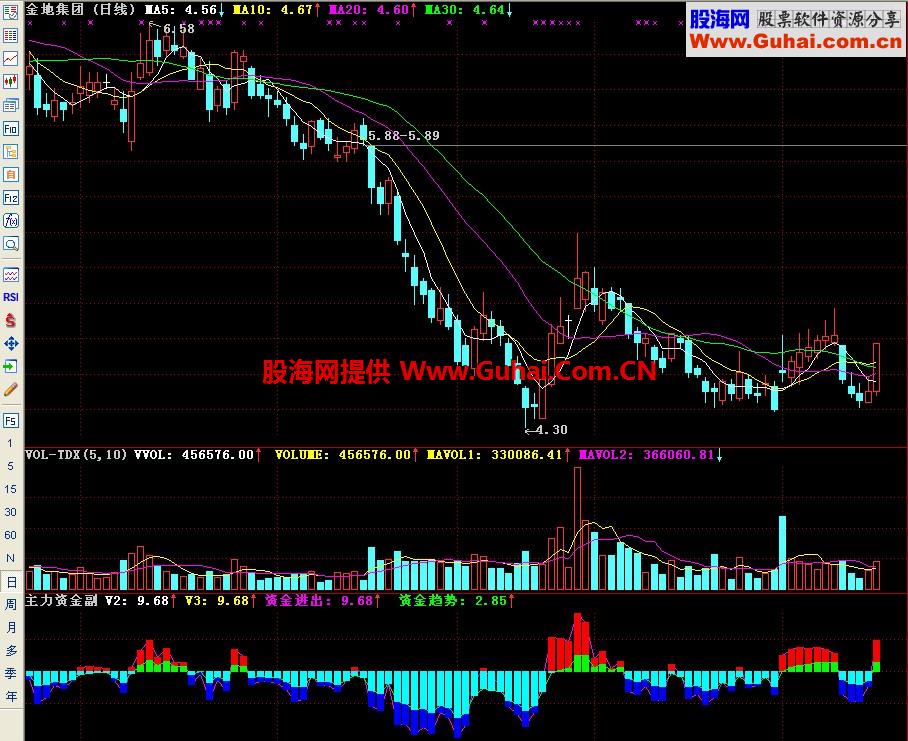Screen dimensions: 908x741
Task: Click the red S dollar icon
Action: 10,320
